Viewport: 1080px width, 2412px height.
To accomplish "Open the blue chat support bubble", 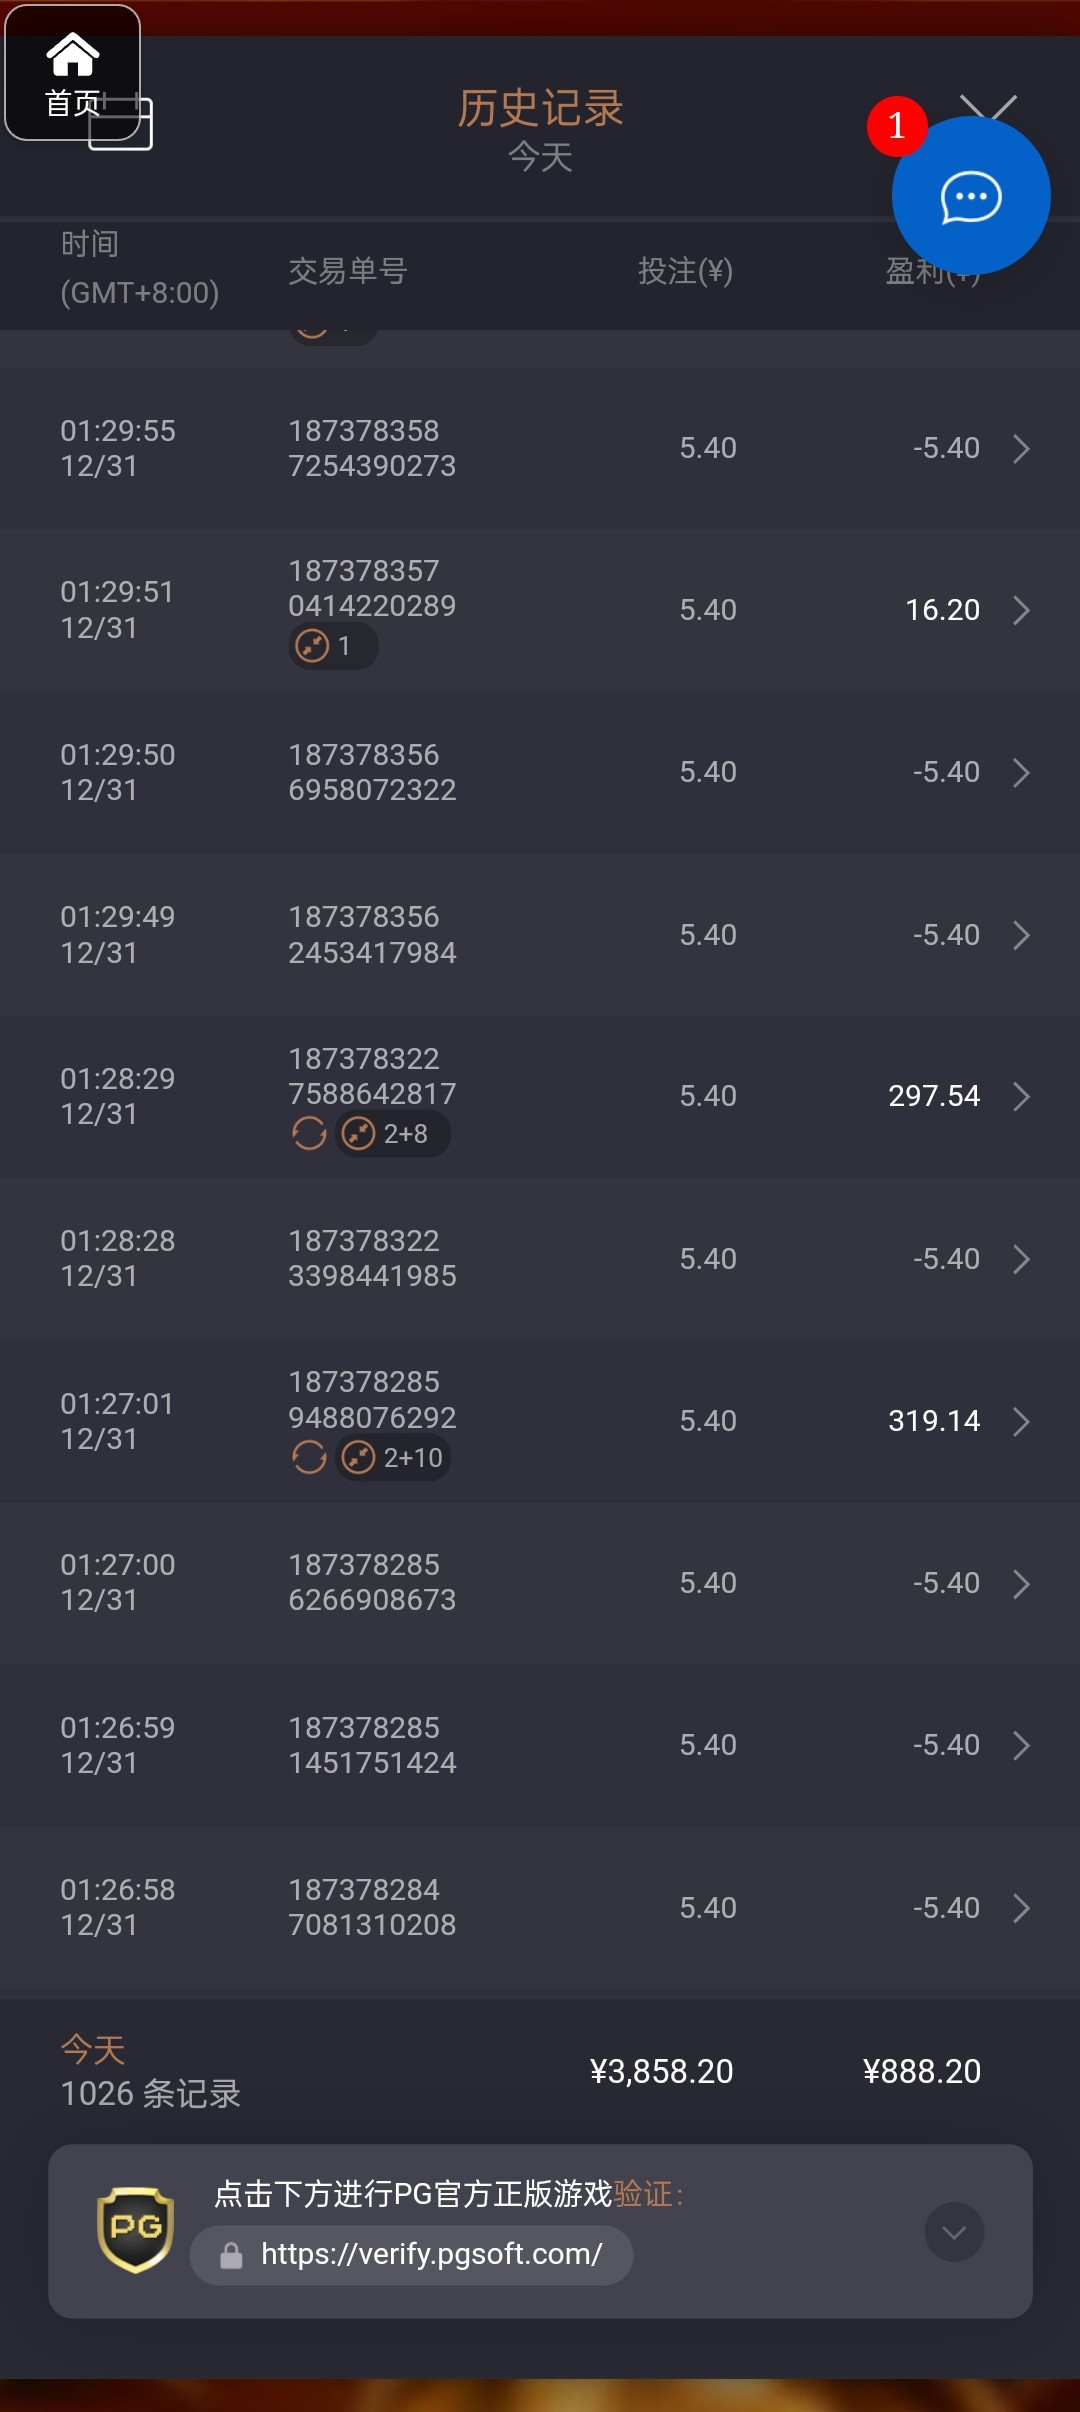I will [x=970, y=196].
